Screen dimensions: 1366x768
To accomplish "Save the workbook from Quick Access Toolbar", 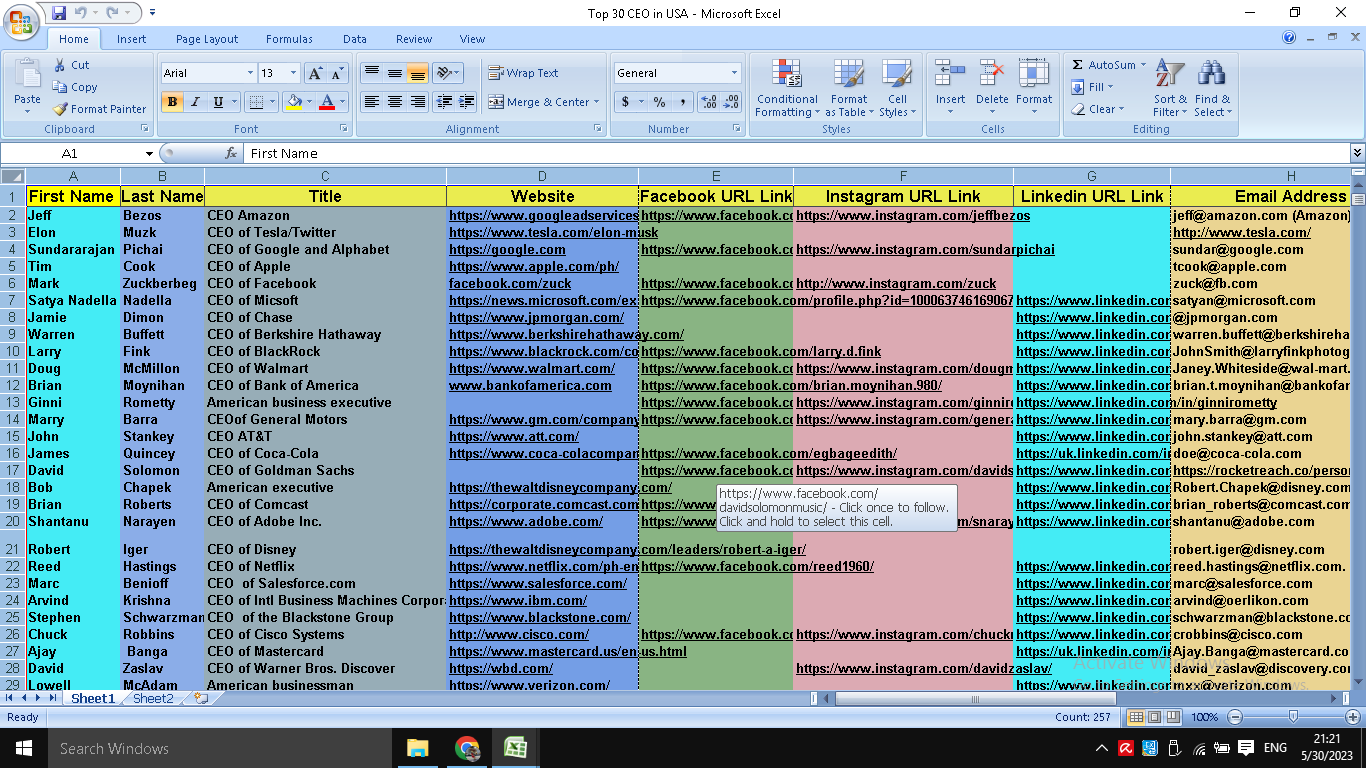I will coord(59,13).
